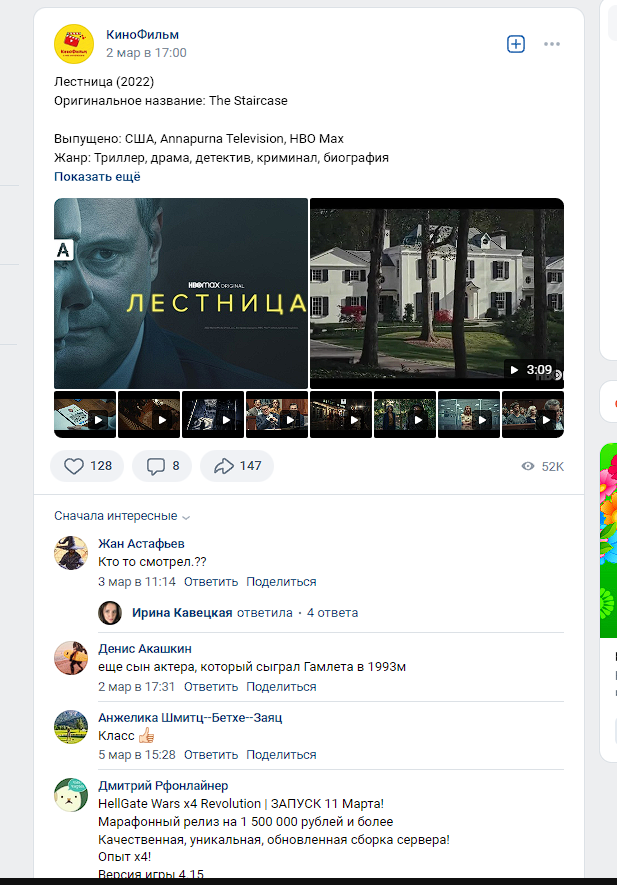
Task: Reply to the Класс comment
Action: 211,755
